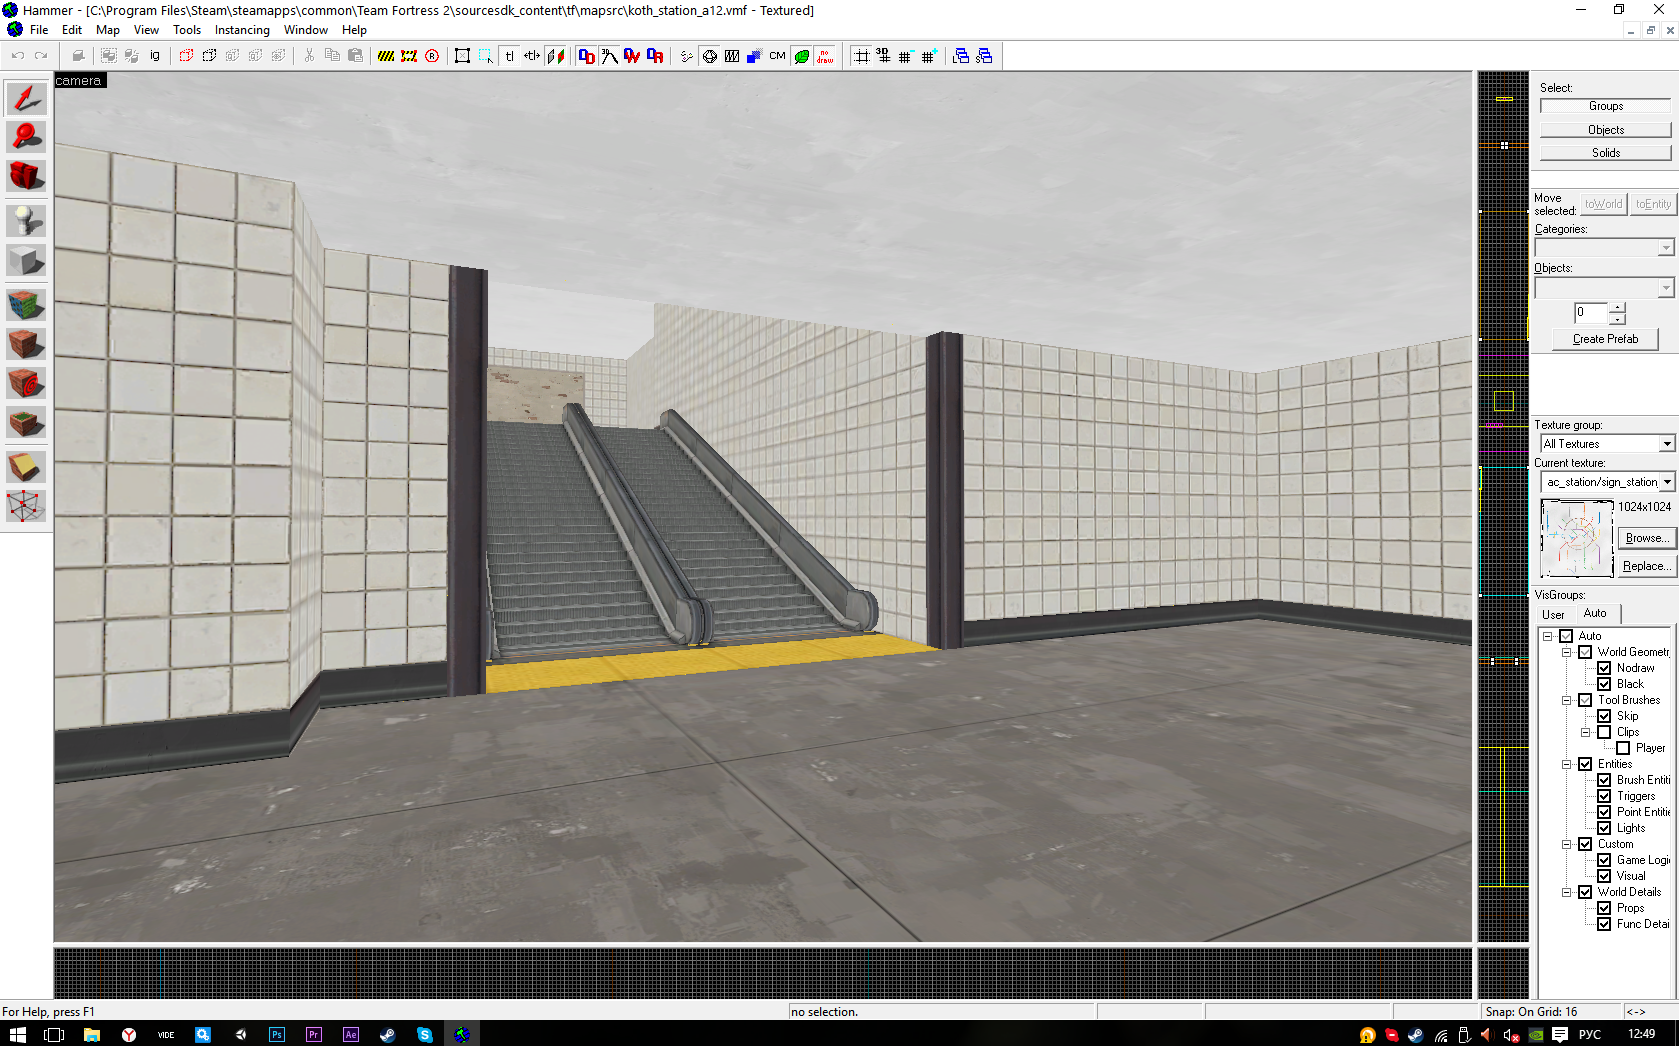
Task: Toggle Radius culling (red R icon)
Action: (x=432, y=56)
